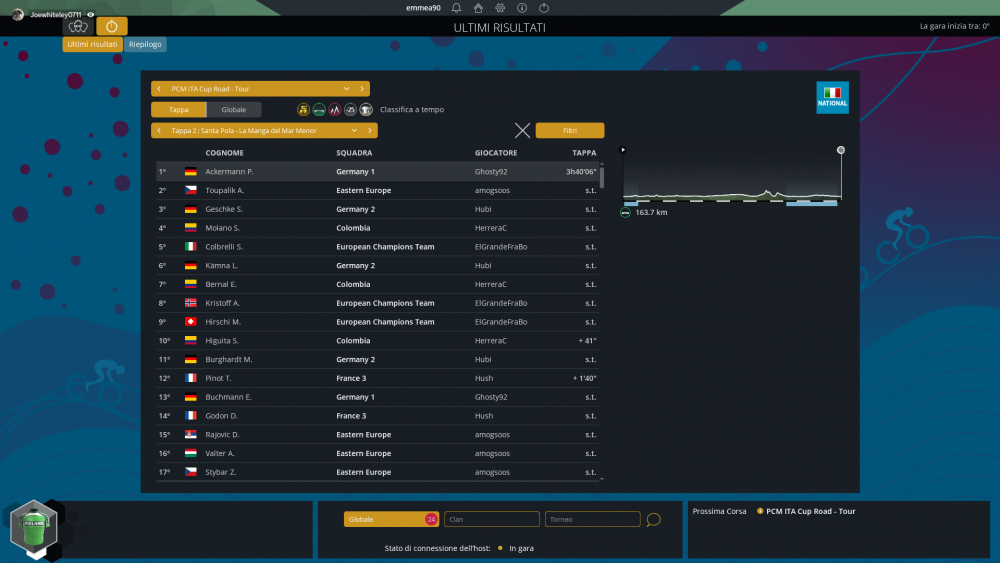This screenshot has width=1000, height=563.
Task: Select the Ackermann P. result row
Action: (378, 172)
